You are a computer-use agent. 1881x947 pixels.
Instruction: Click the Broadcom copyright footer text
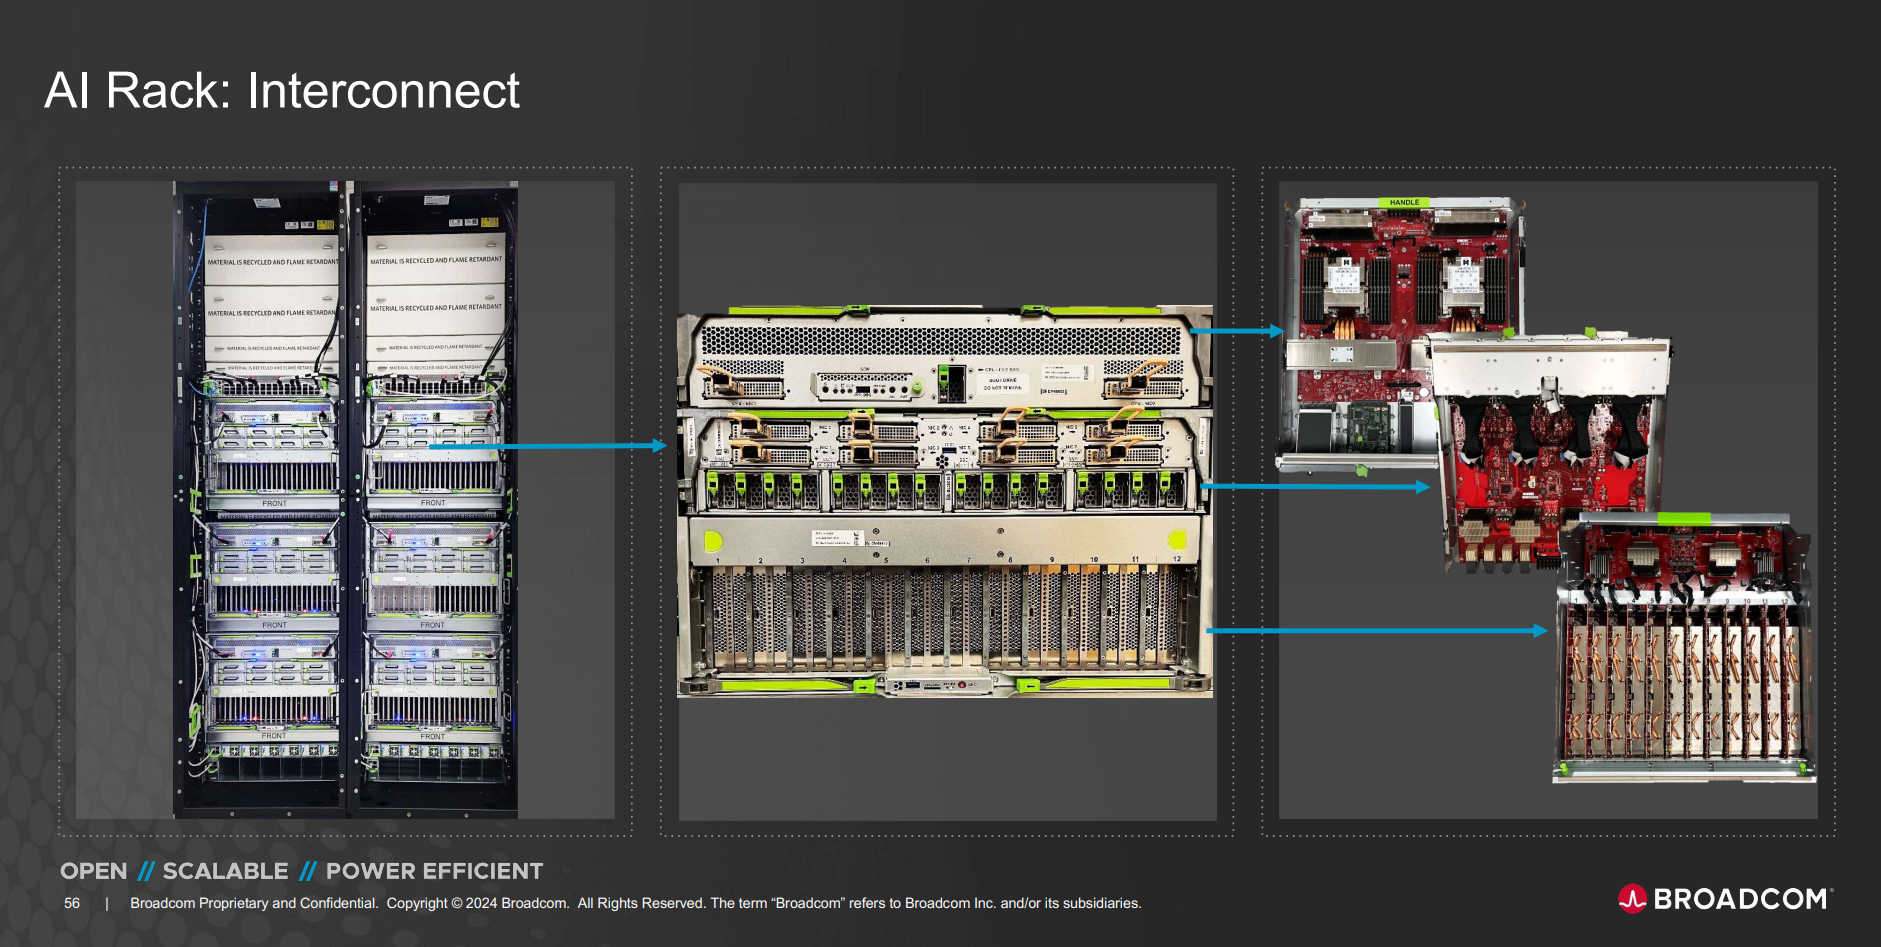tap(635, 903)
